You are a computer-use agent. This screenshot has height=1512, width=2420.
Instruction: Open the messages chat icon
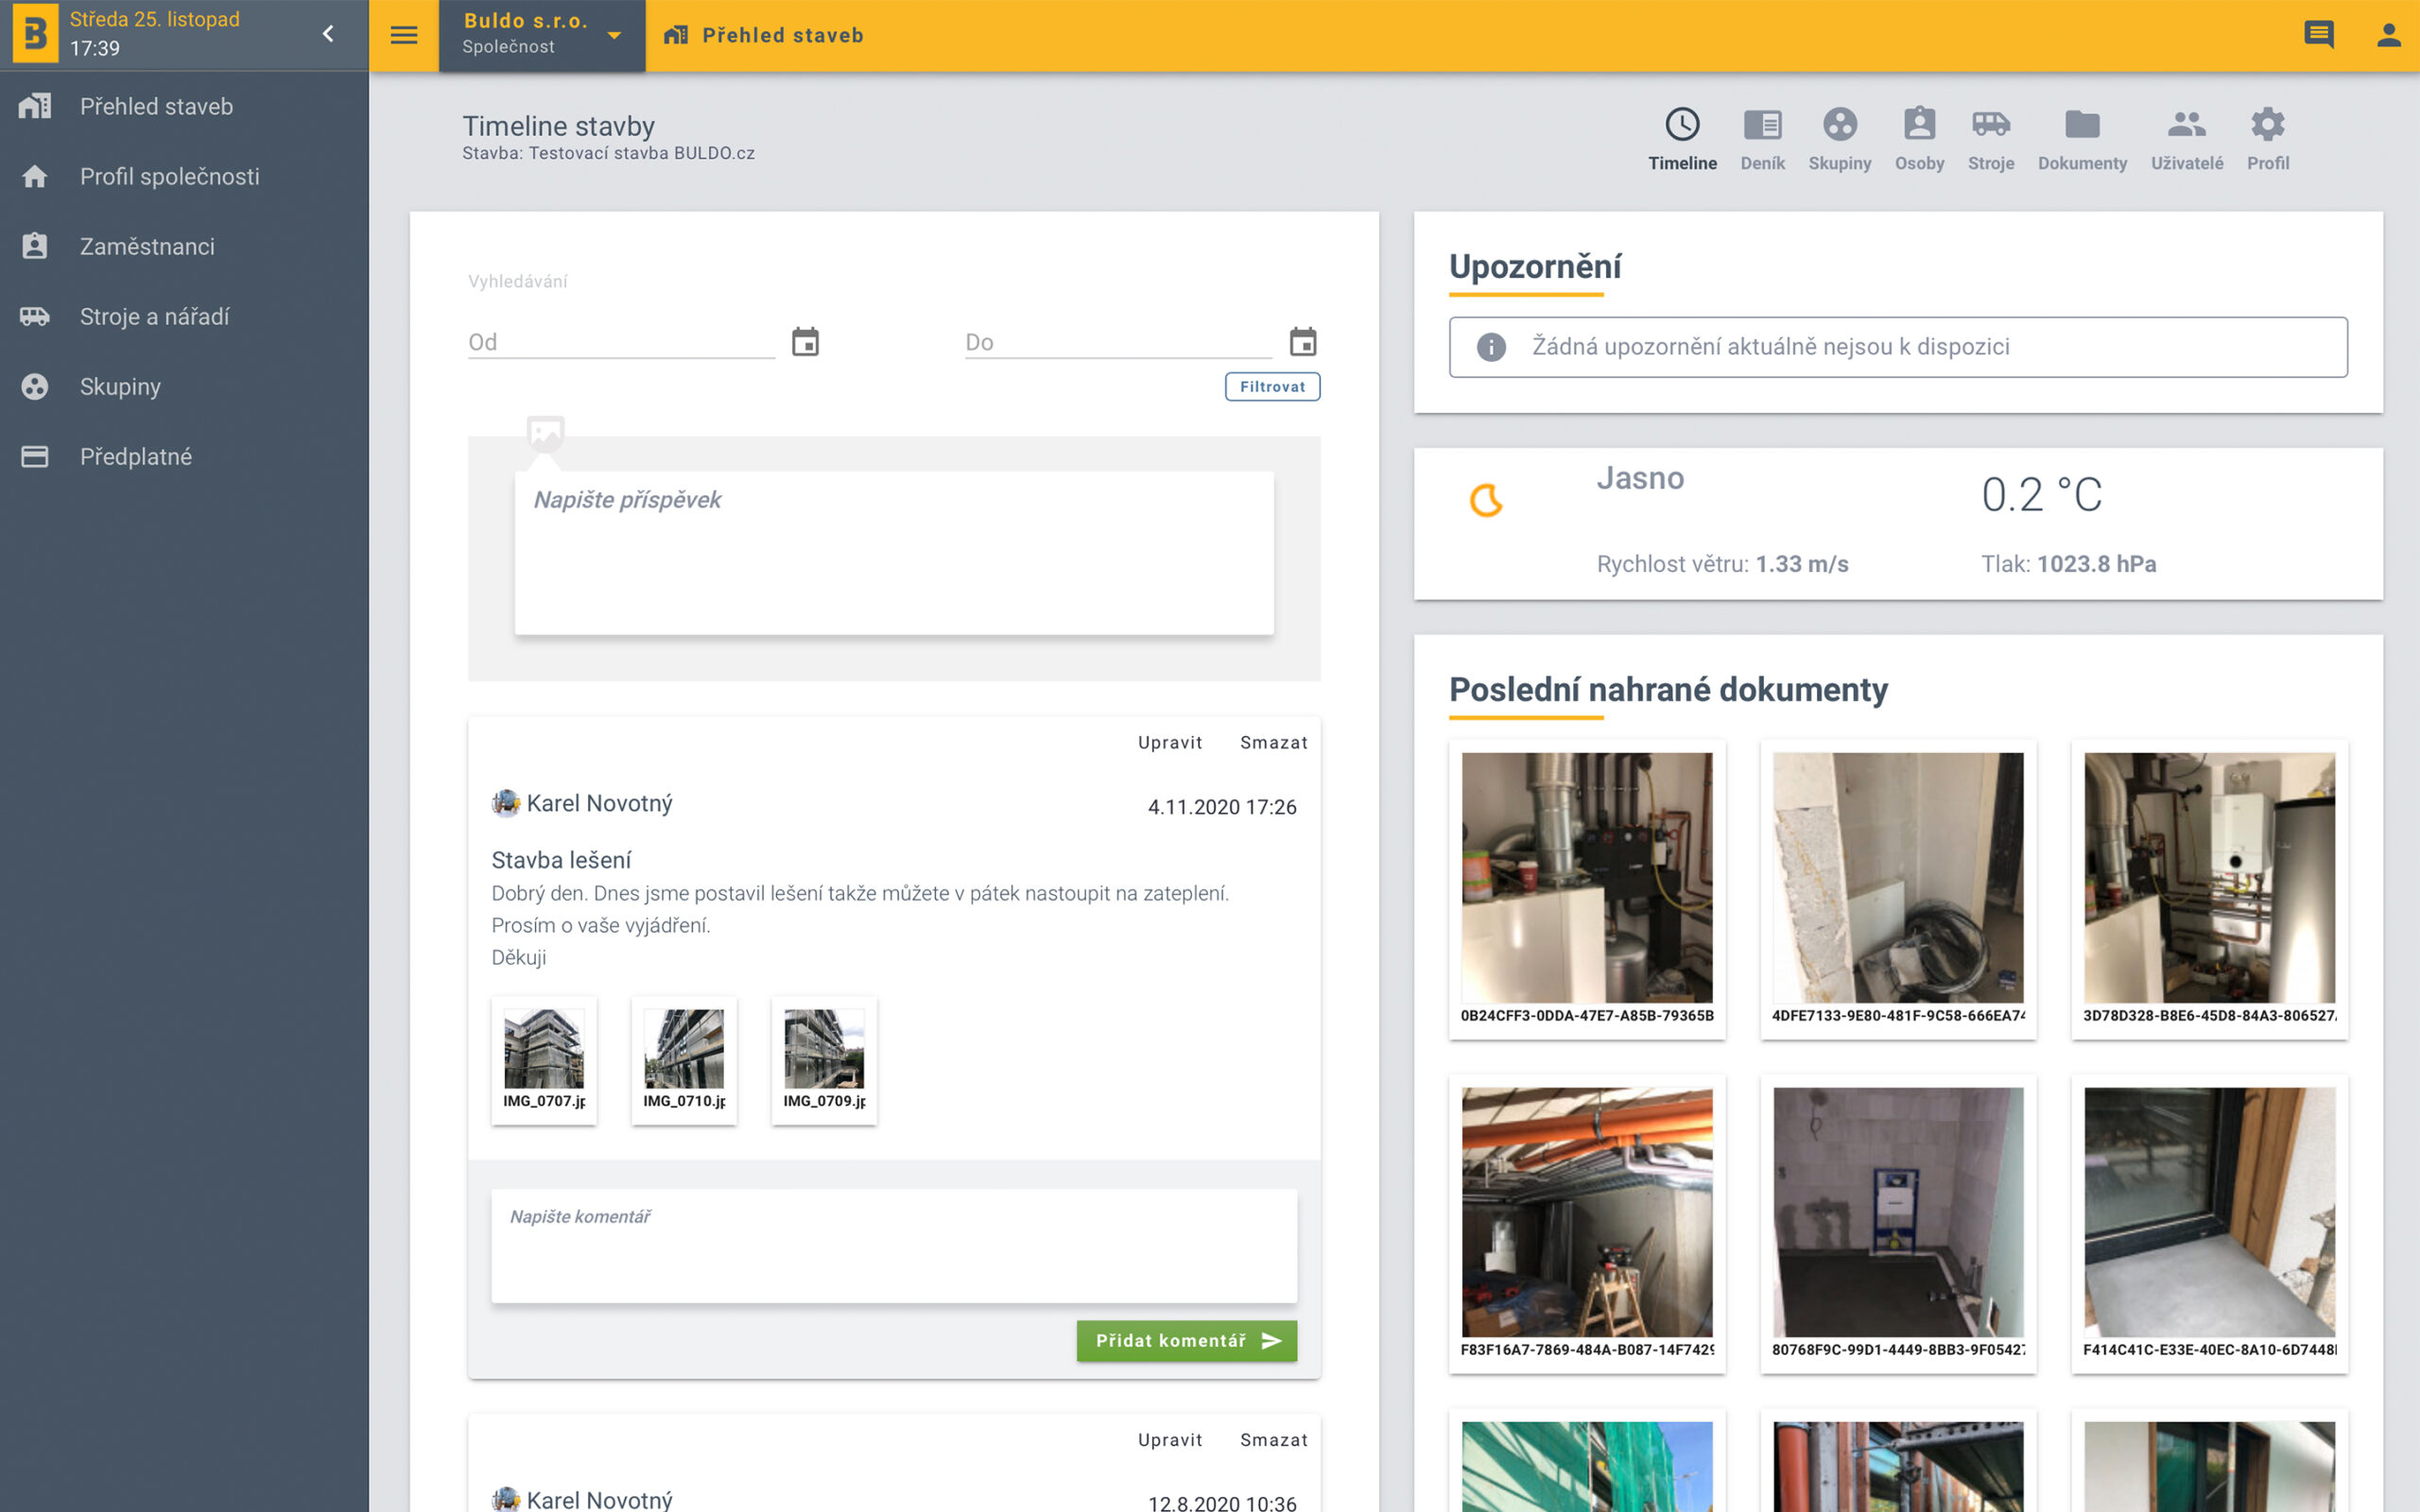(x=2319, y=35)
